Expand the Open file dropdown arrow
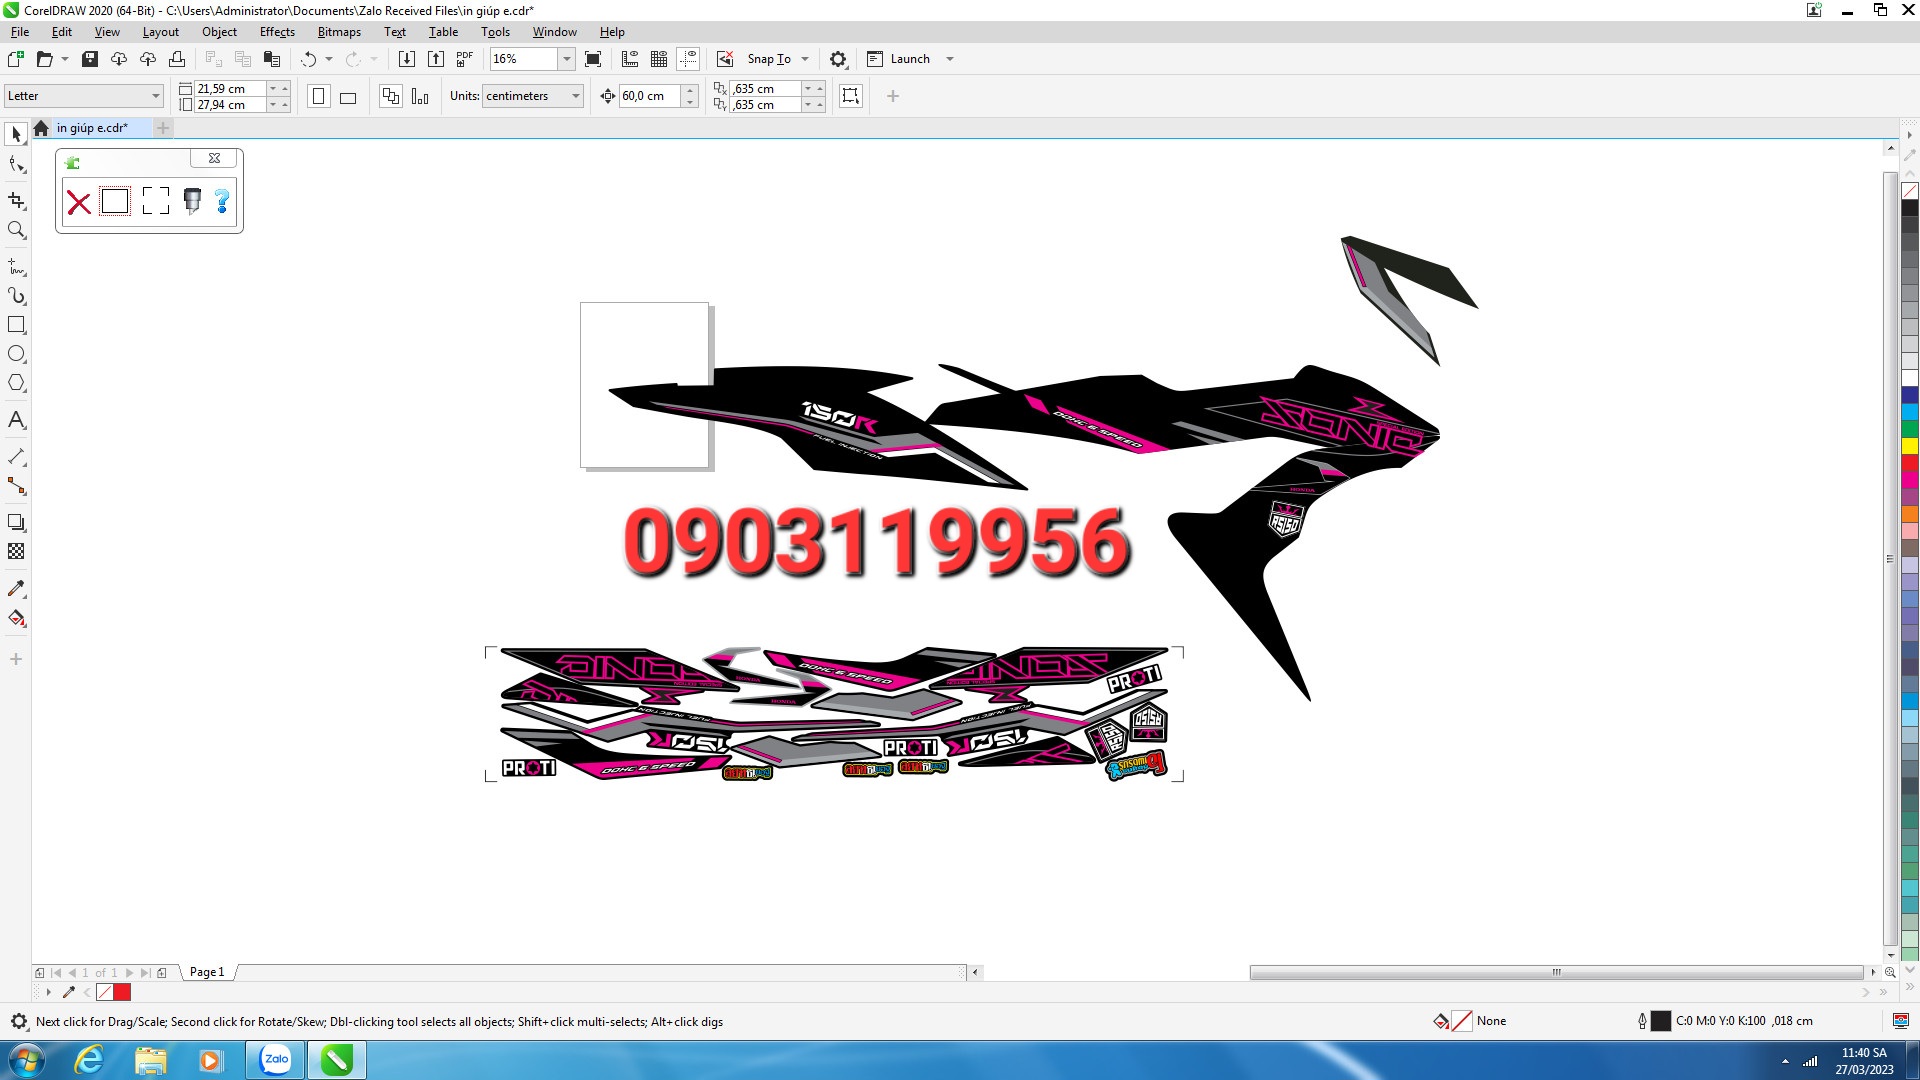This screenshot has width=1920, height=1080. (65, 59)
